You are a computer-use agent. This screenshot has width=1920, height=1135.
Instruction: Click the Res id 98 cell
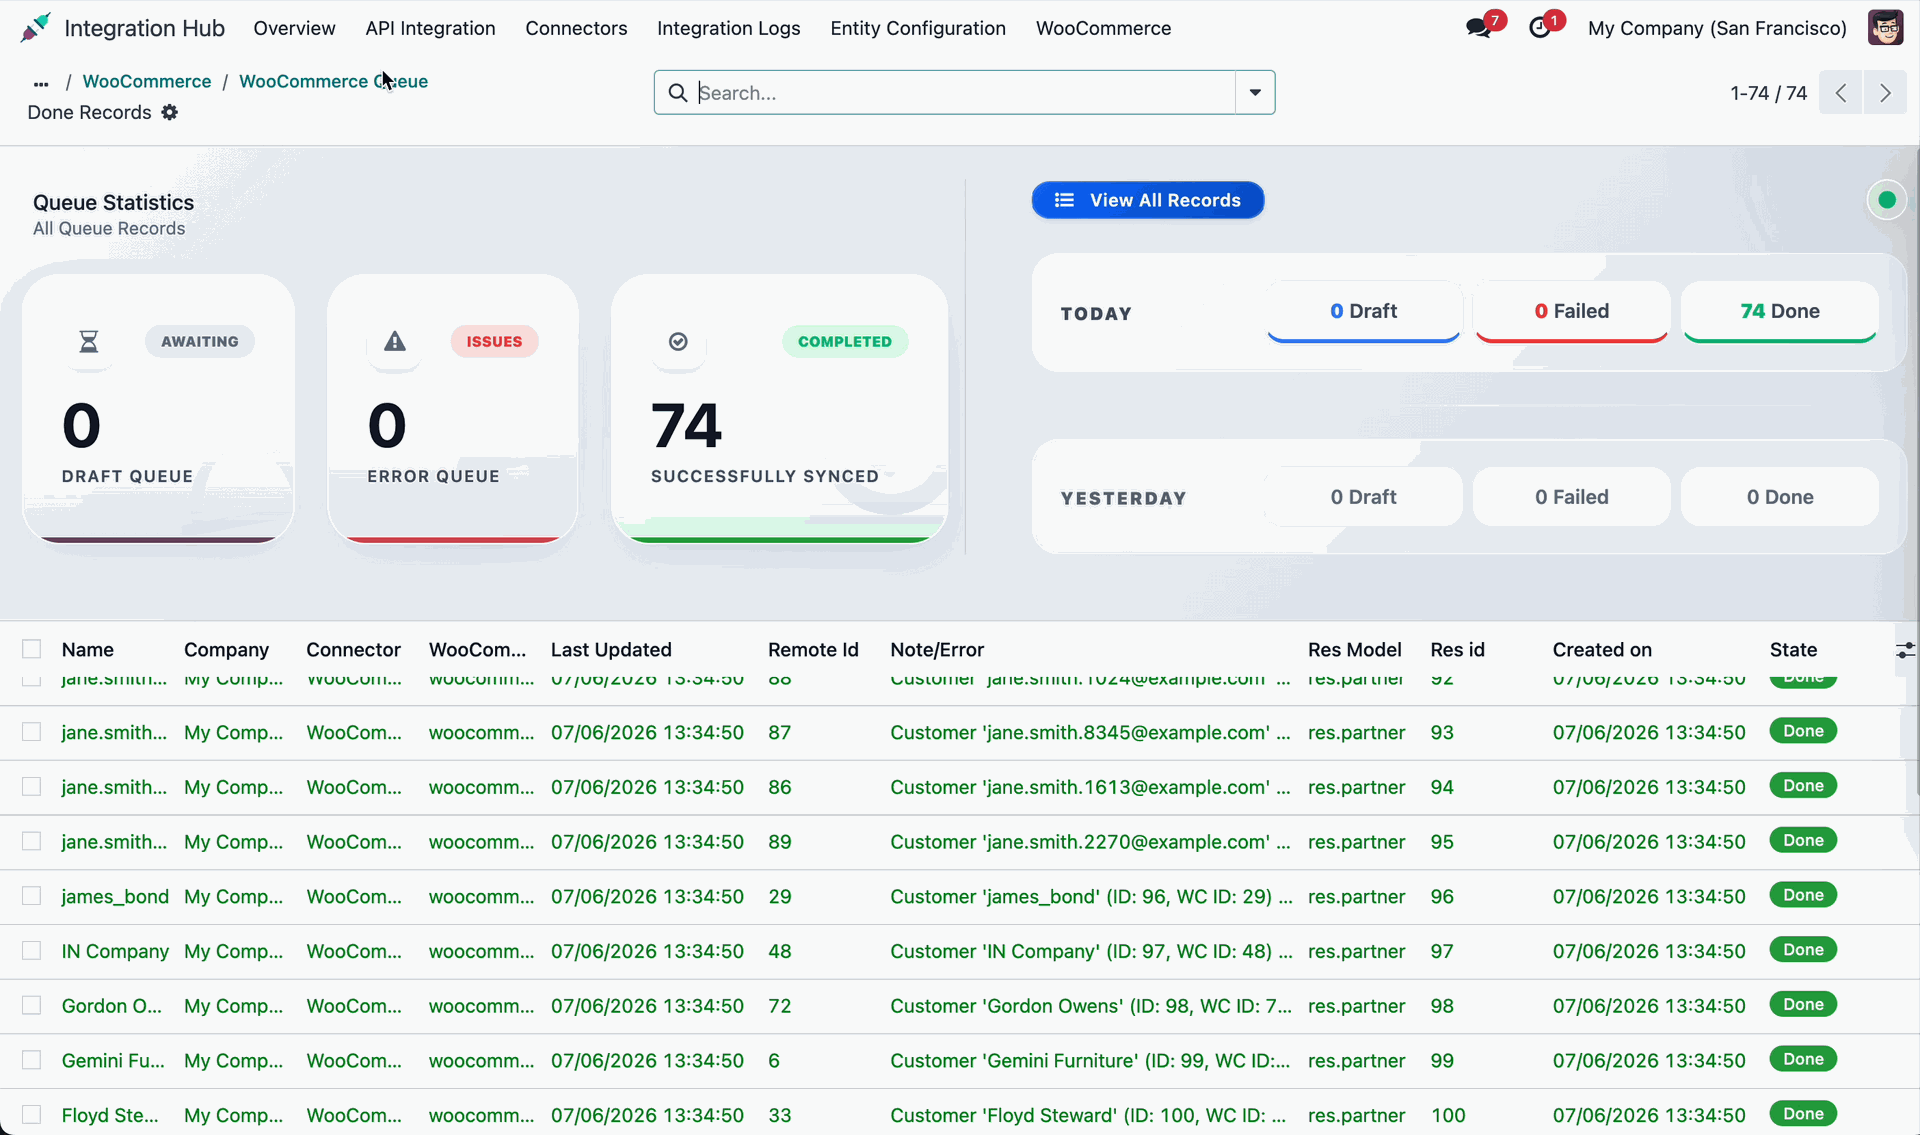(1441, 1006)
